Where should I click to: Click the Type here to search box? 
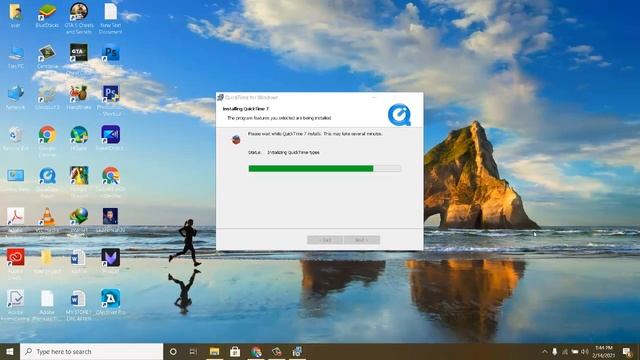(91, 351)
